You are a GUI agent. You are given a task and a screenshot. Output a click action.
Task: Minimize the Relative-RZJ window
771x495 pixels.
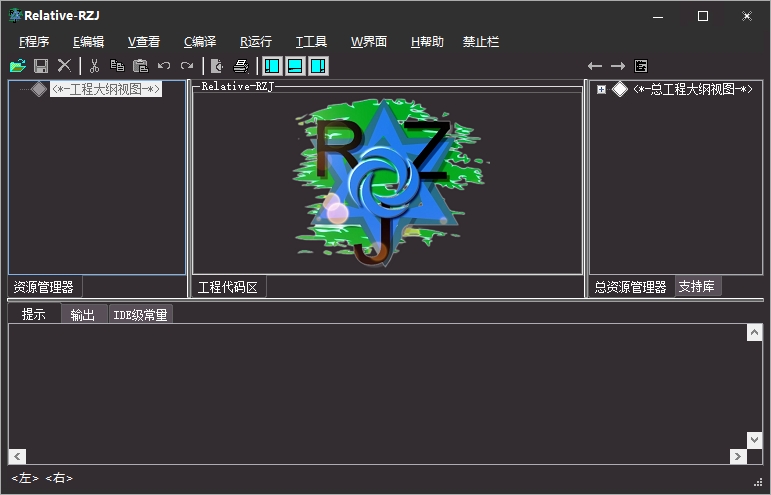click(658, 16)
